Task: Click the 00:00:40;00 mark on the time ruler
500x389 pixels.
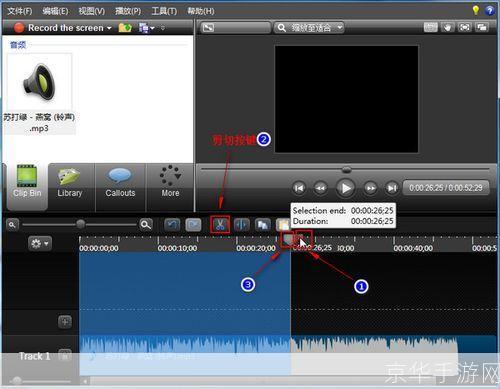Action: tap(413, 248)
